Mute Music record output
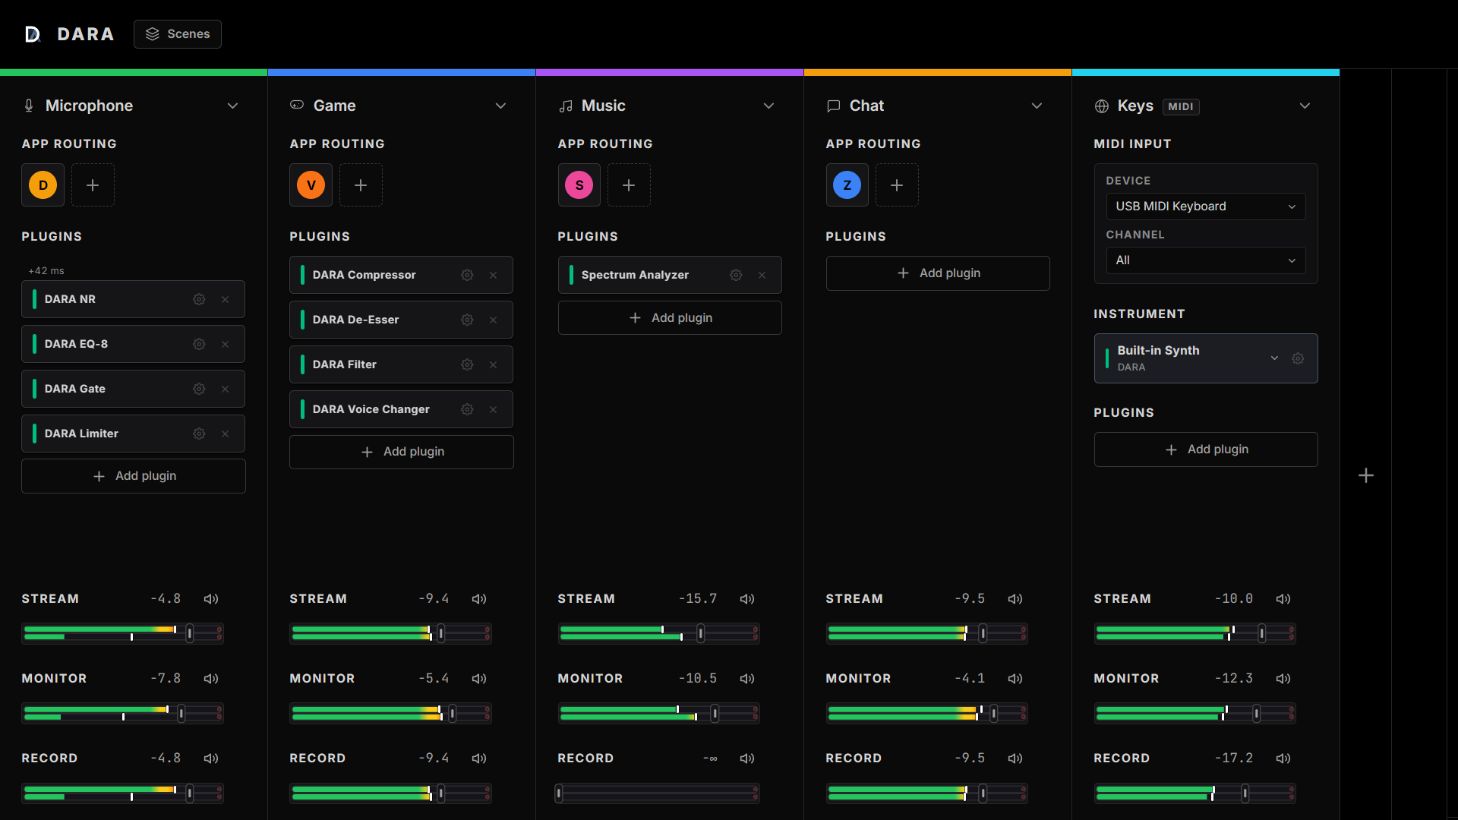The height and width of the screenshot is (820, 1458). coord(747,759)
